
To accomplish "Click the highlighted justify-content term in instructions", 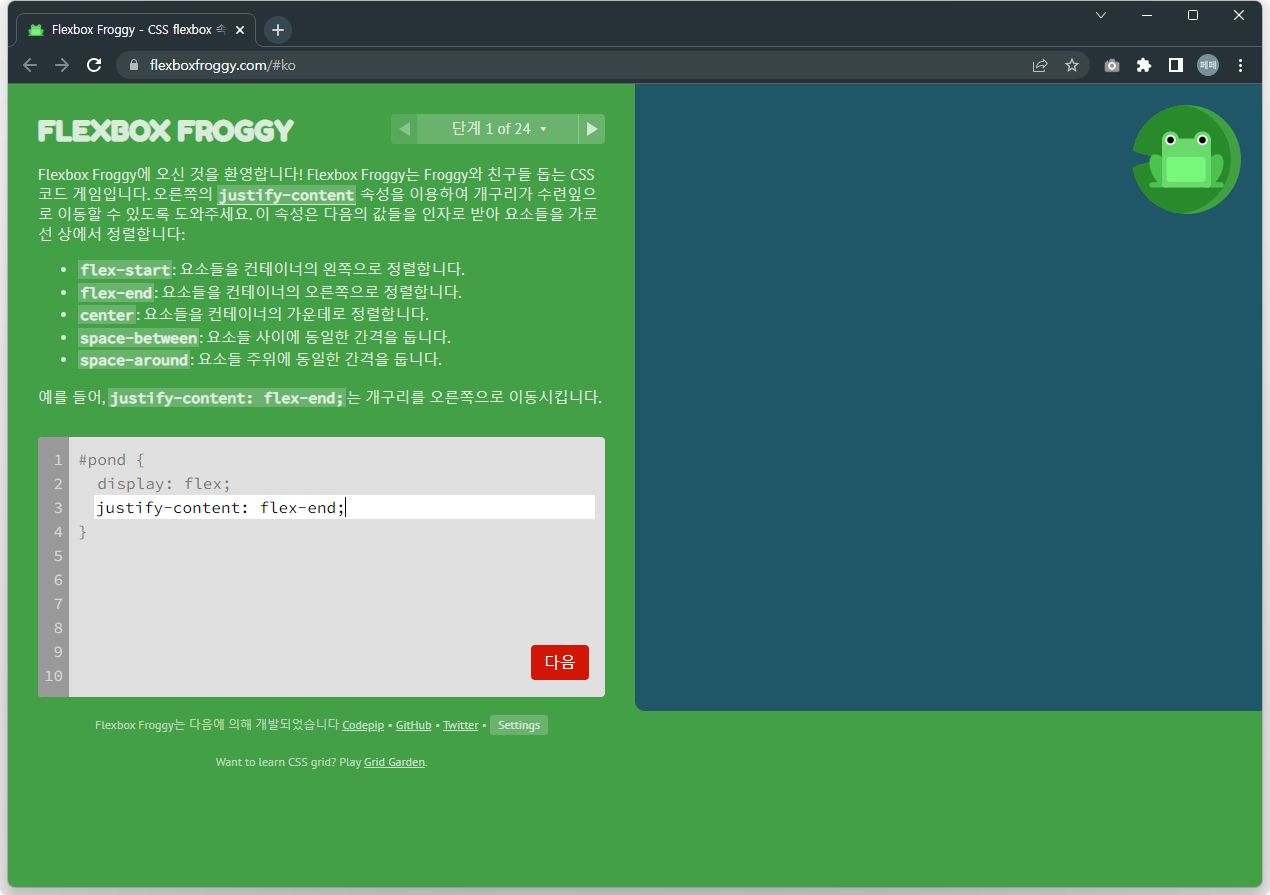I will tap(287, 195).
